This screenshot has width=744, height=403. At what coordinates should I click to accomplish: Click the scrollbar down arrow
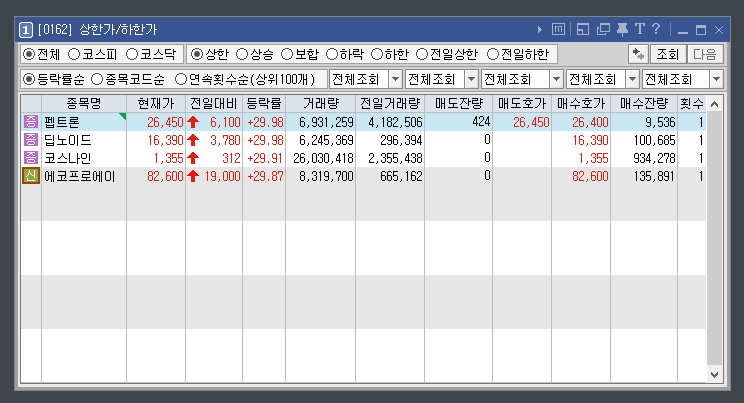[x=715, y=375]
